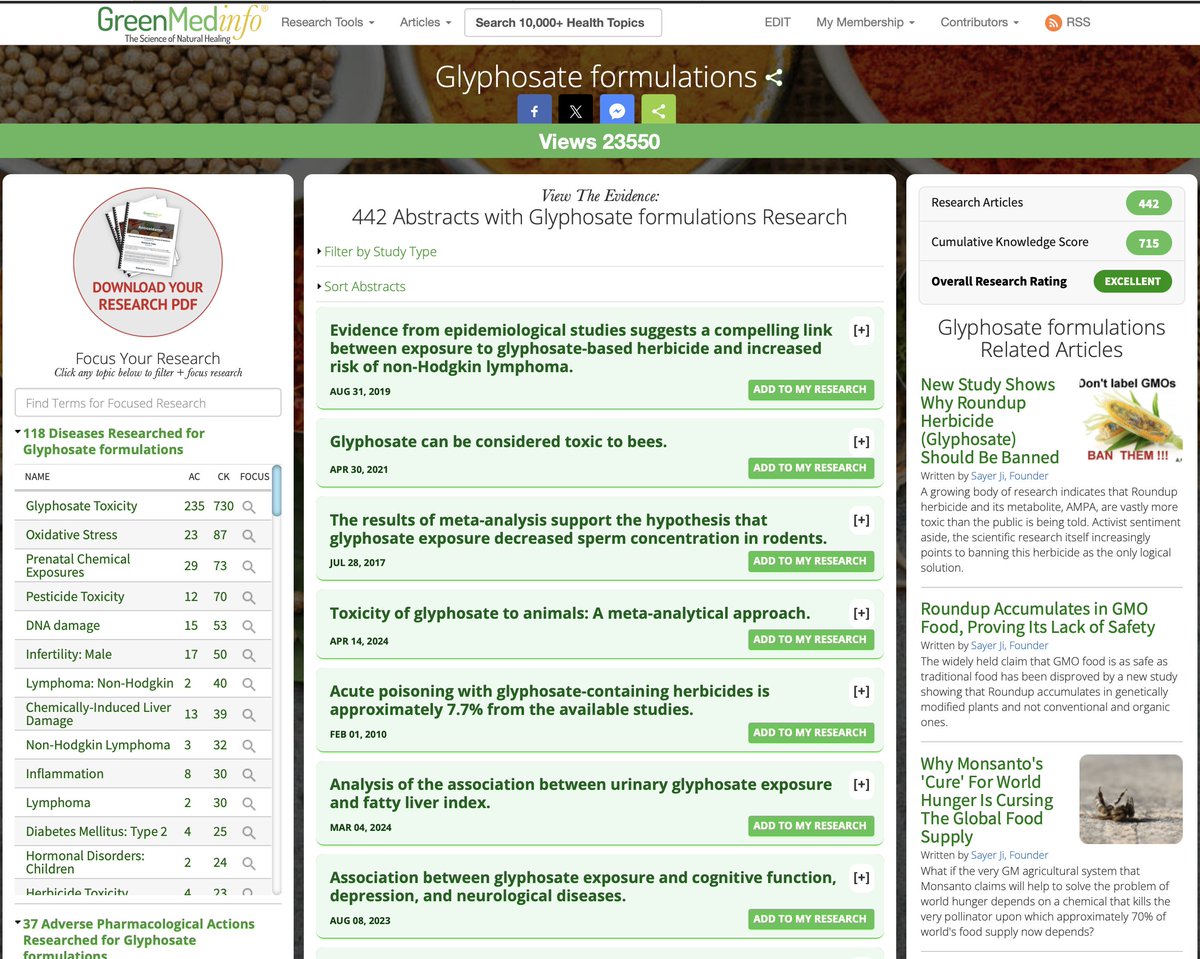The width and height of the screenshot is (1200, 959).
Task: Click Search 10,000+ Health Topics box
Action: [563, 22]
